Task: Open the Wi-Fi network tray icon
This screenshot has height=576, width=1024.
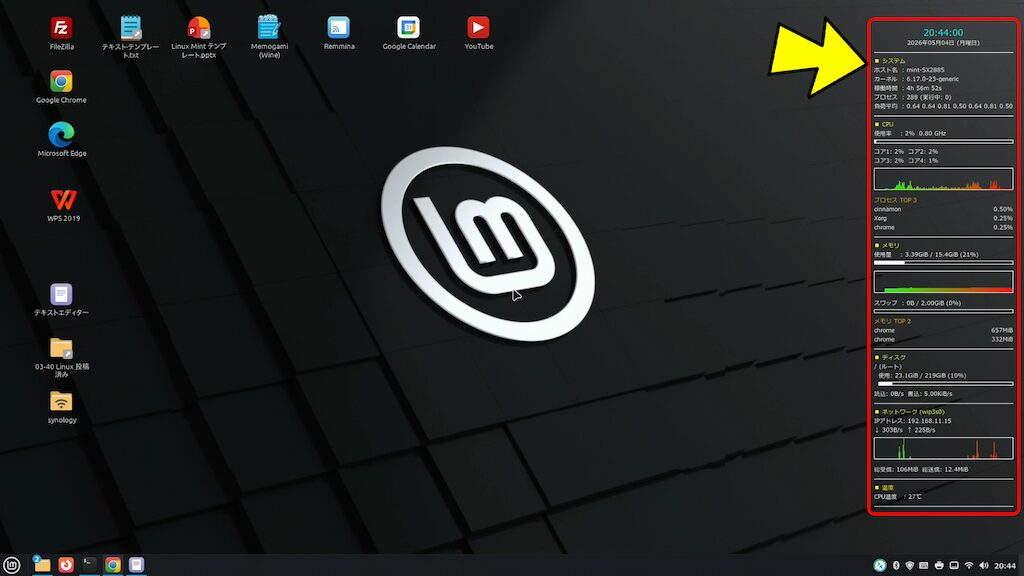Action: [969, 566]
